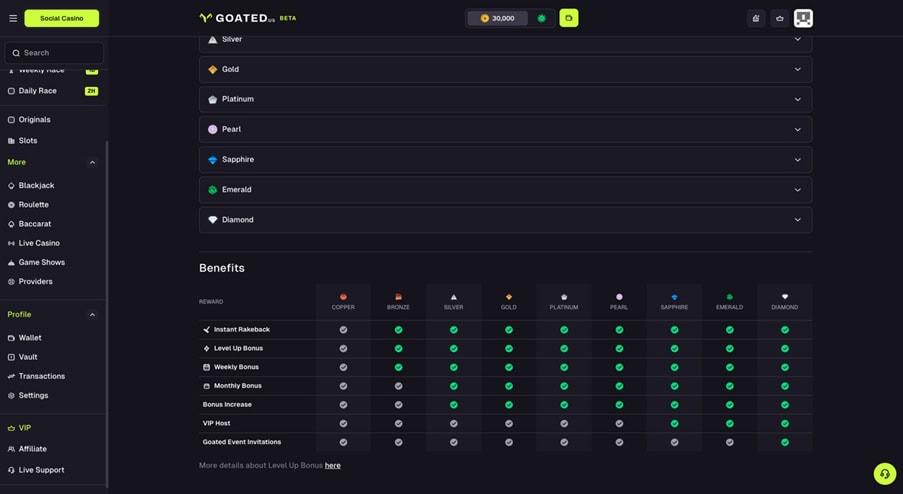The image size is (903, 494).
Task: Open the gift rewards icon in the header
Action: 756,18
